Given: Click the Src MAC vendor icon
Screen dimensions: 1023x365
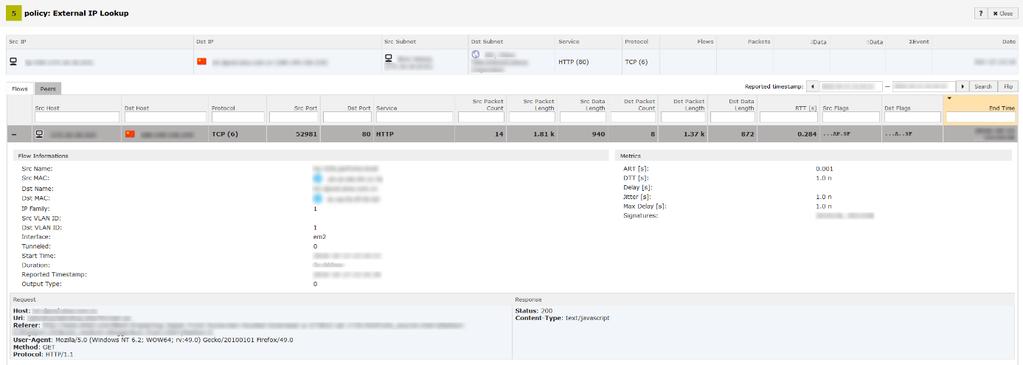Looking at the screenshot, I should pos(318,178).
